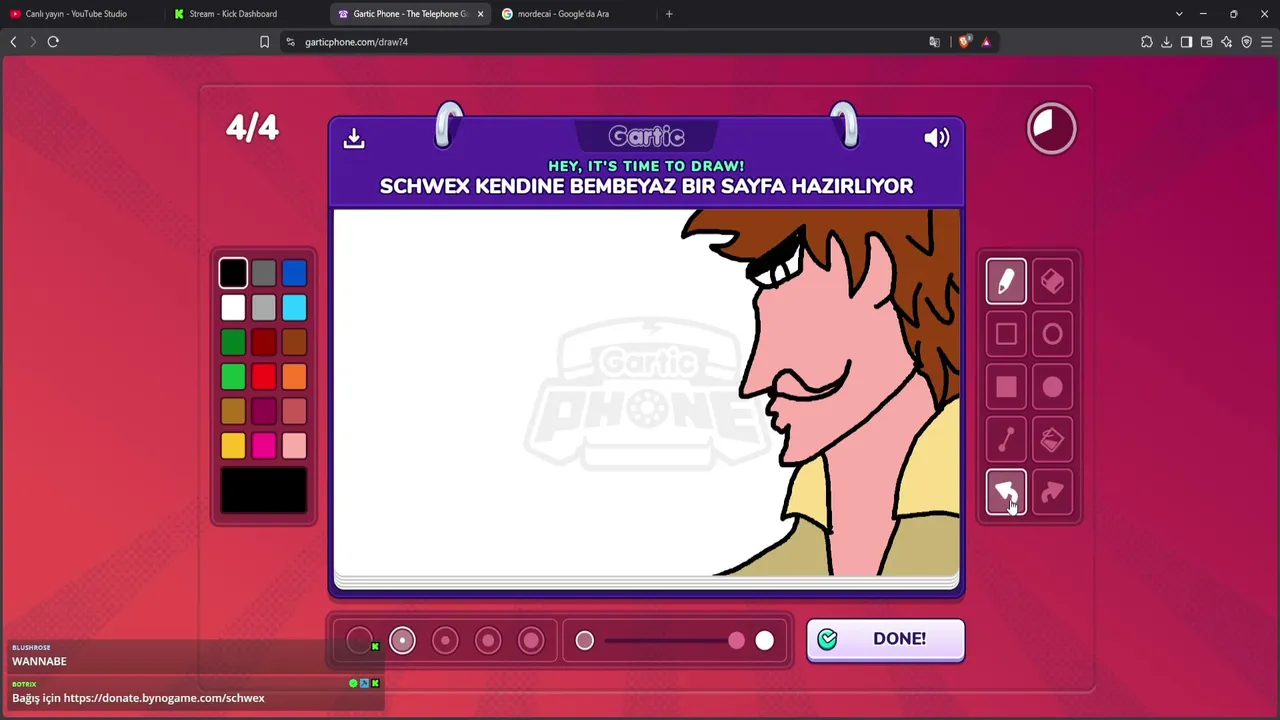Screen dimensions: 1280x720
Task: Adjust the opacity slider handle
Action: point(736,641)
